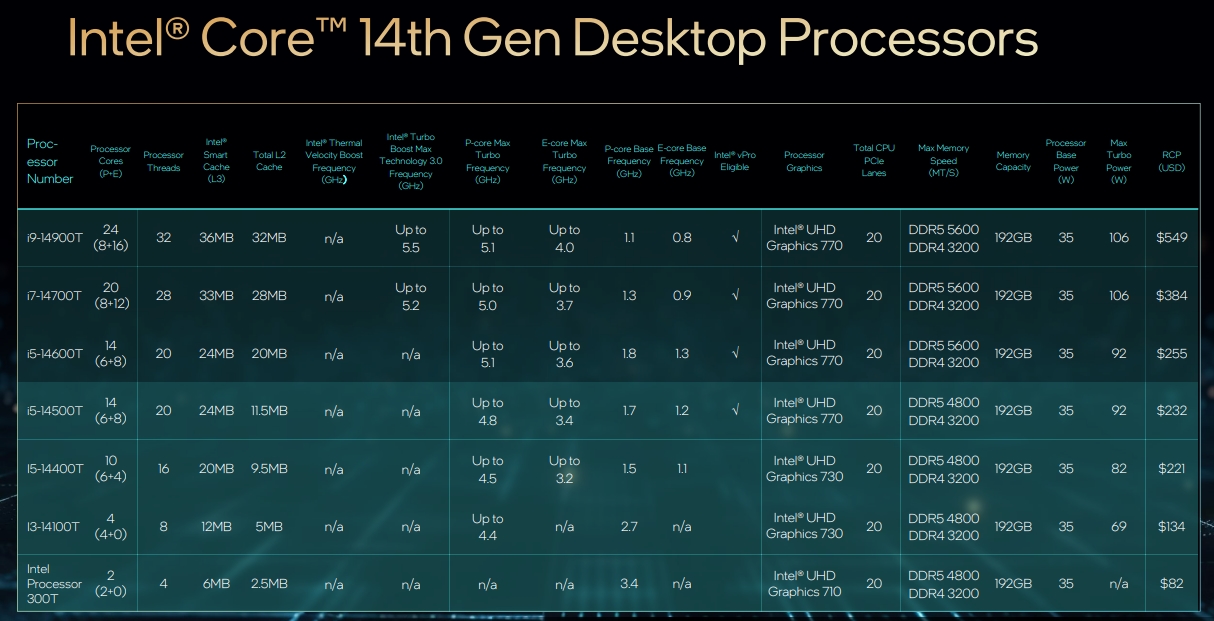Click the "4 (4+0)" cores cell

pos(110,527)
